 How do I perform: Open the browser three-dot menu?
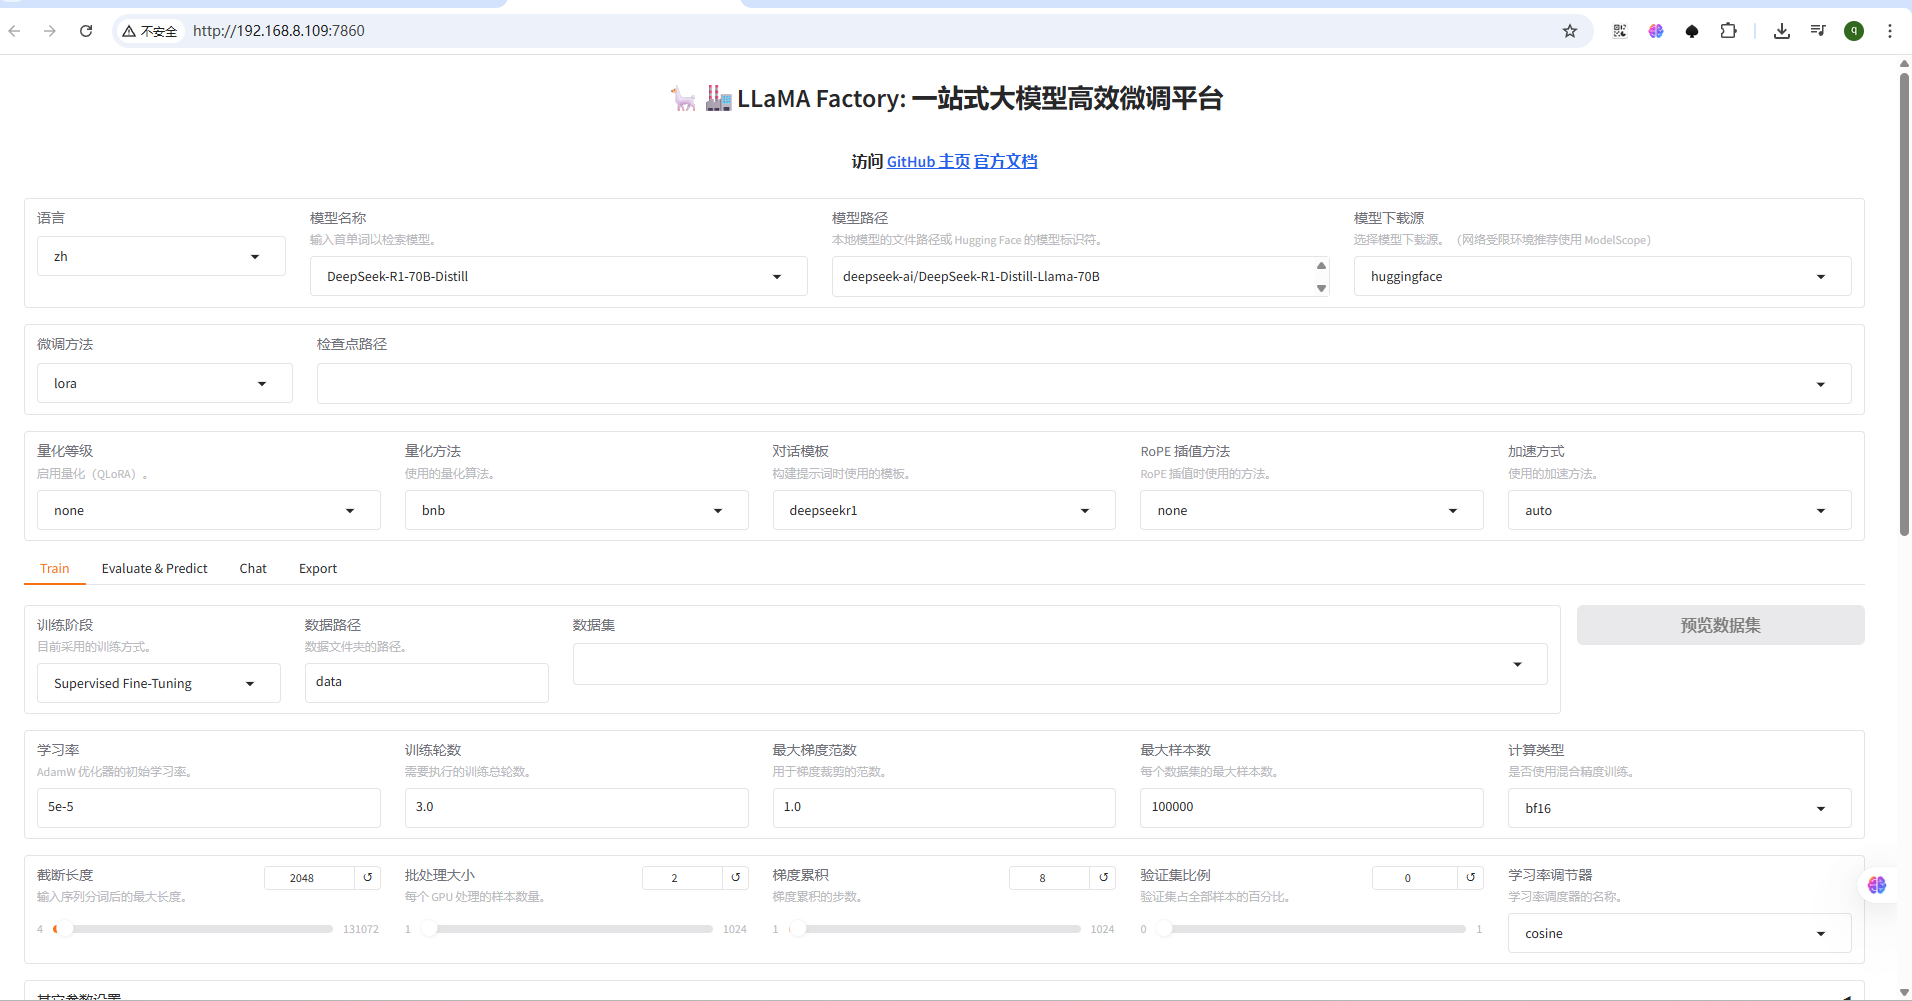1890,31
